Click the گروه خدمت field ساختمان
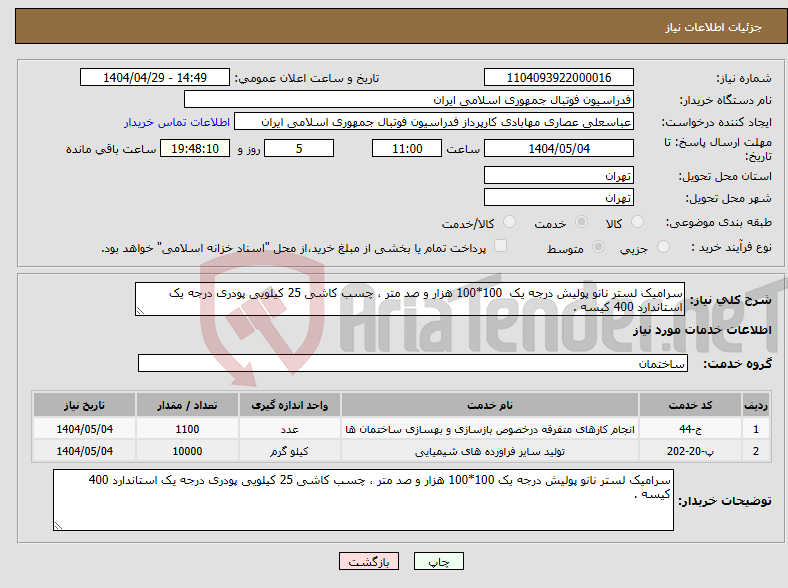 [x=413, y=363]
